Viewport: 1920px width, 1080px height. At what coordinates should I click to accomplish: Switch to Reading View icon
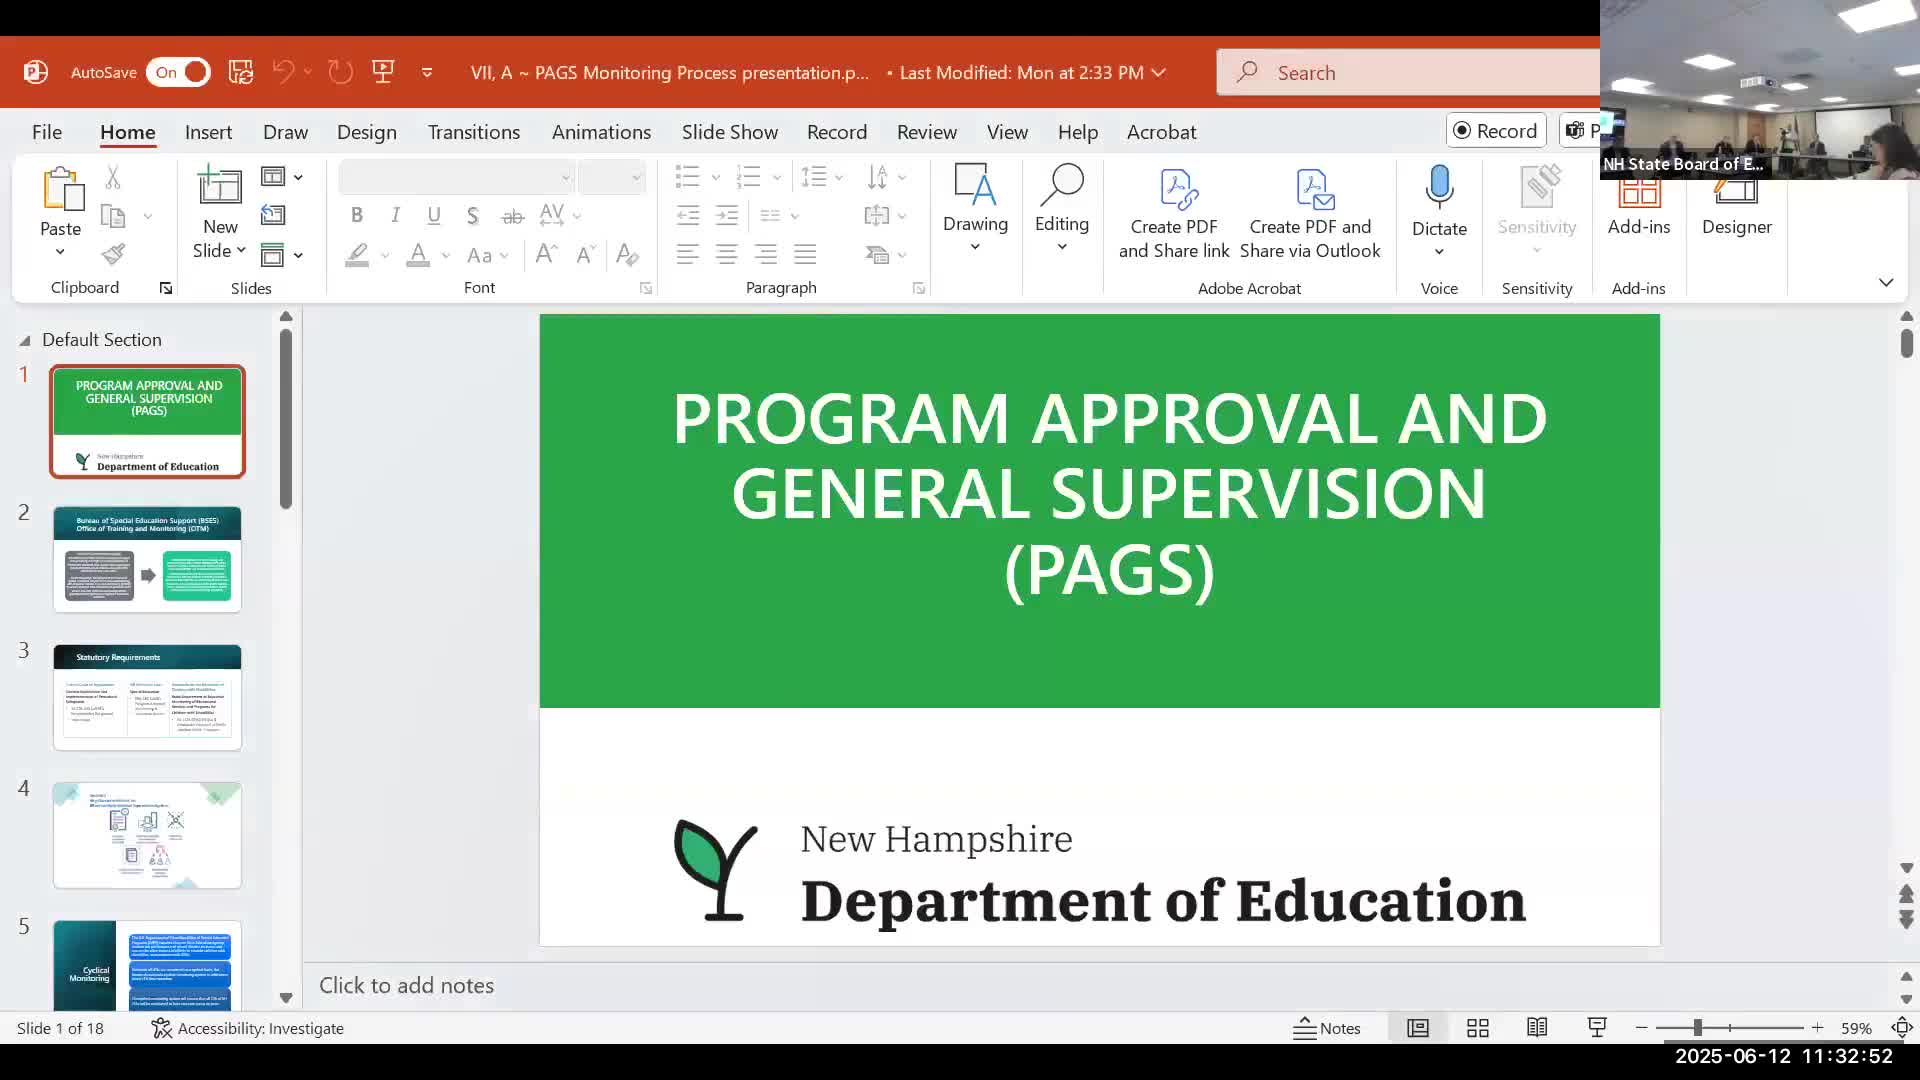pyautogui.click(x=1537, y=1028)
